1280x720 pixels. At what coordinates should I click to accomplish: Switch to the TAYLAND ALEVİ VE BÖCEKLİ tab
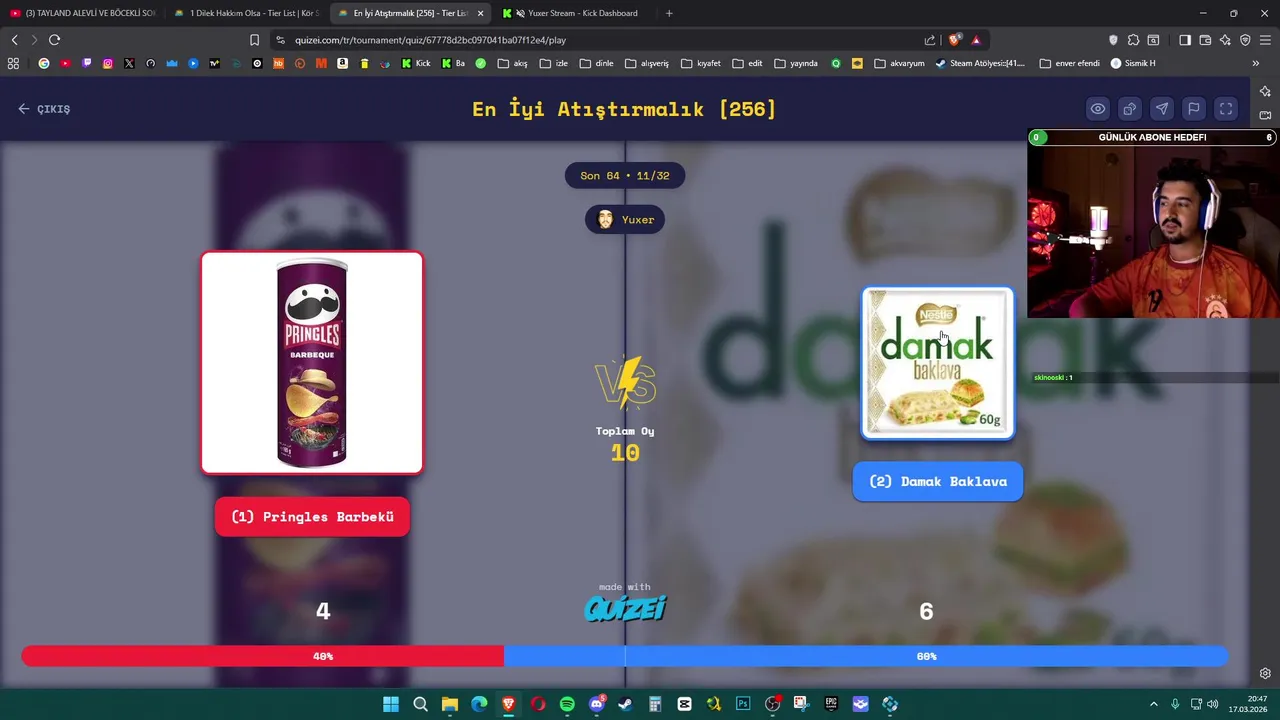tap(82, 13)
